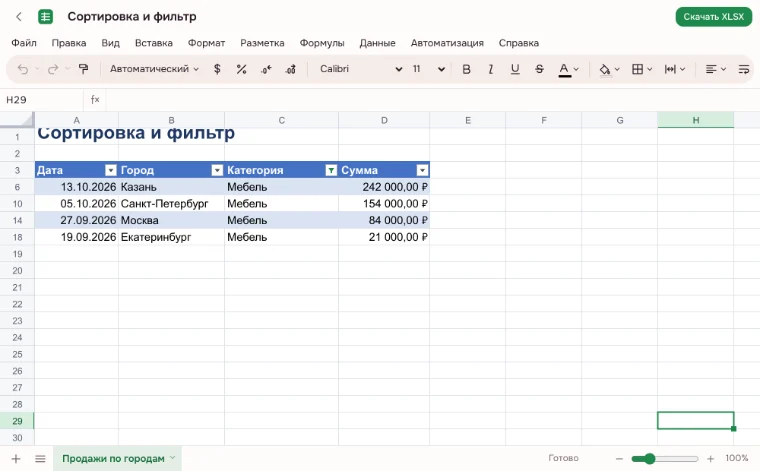760x471 pixels.
Task: Toggle strikethrough formatting
Action: click(539, 69)
